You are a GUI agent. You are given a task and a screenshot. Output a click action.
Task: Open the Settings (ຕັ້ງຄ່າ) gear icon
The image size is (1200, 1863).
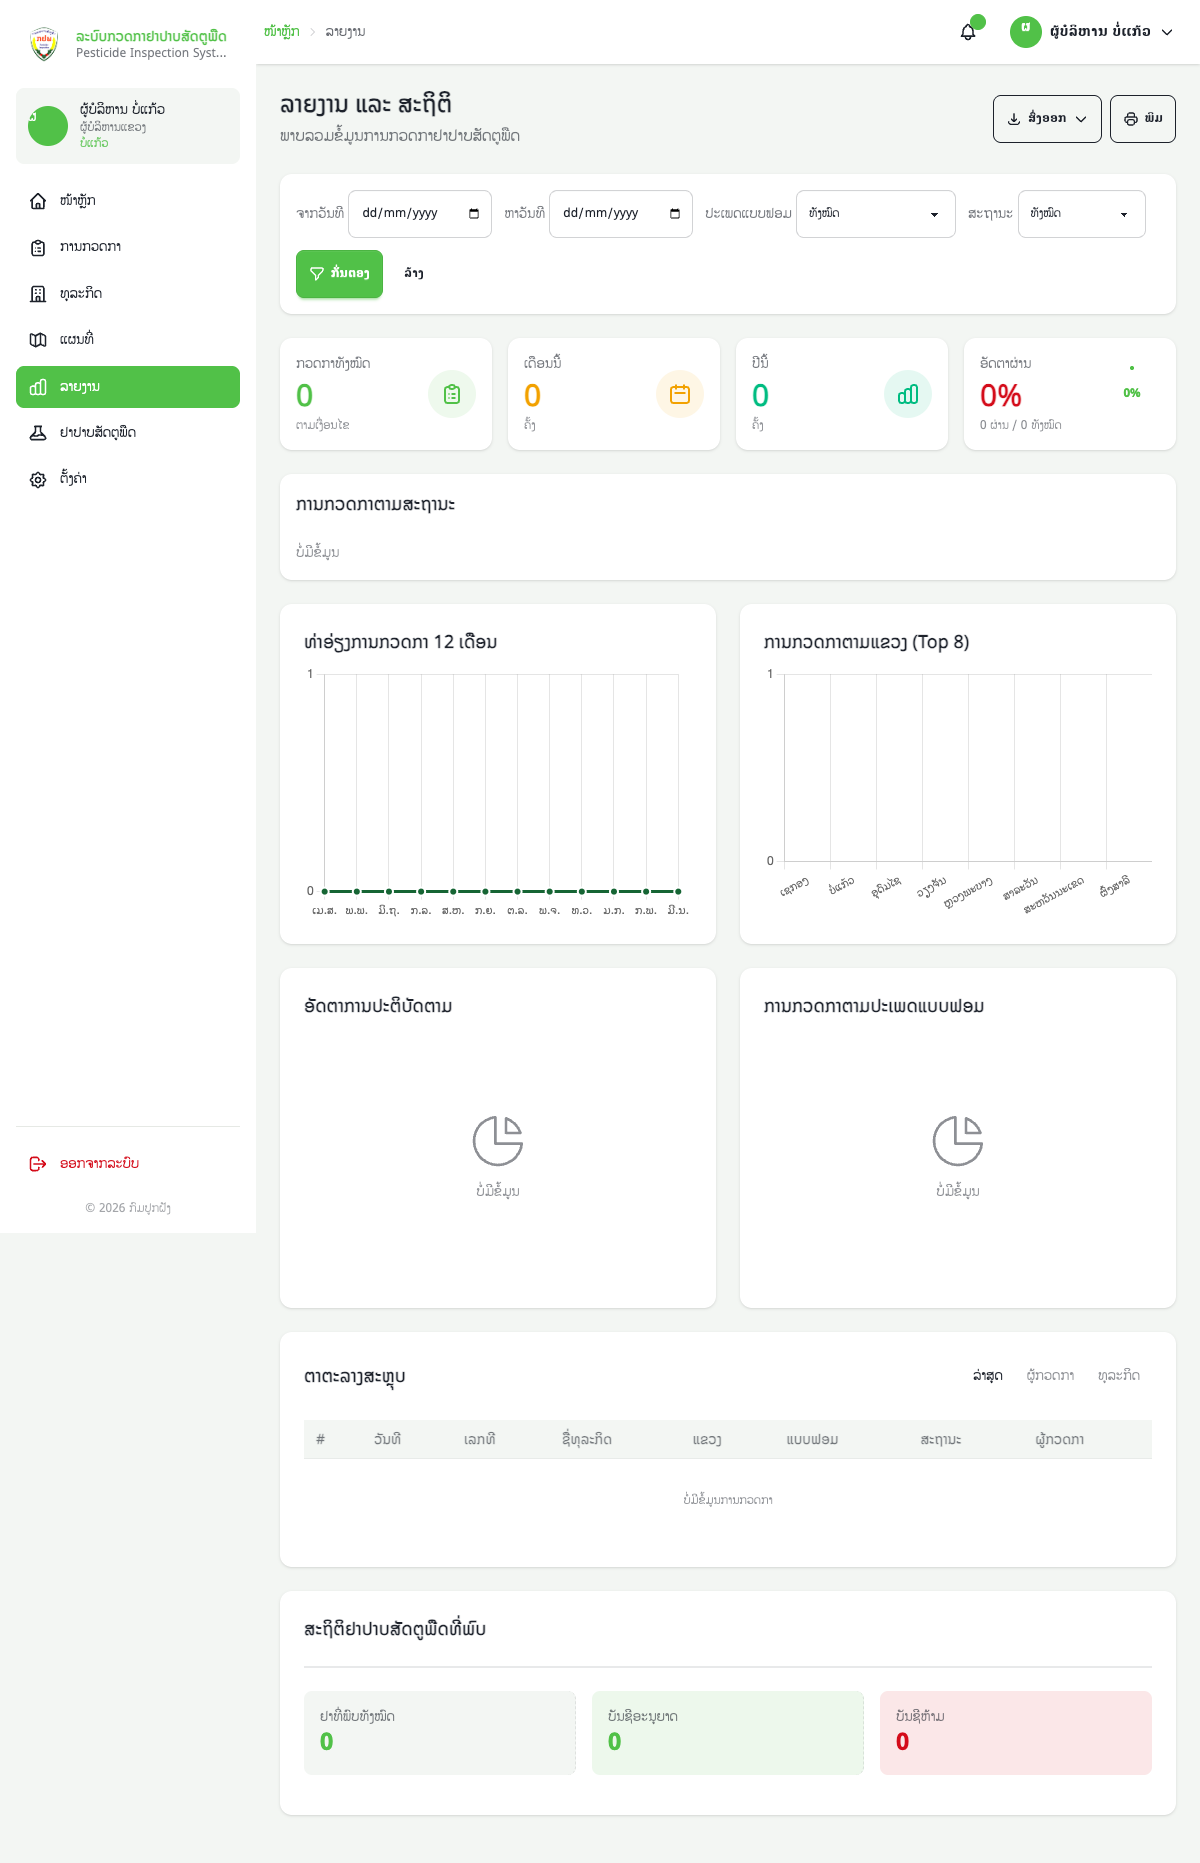(38, 480)
